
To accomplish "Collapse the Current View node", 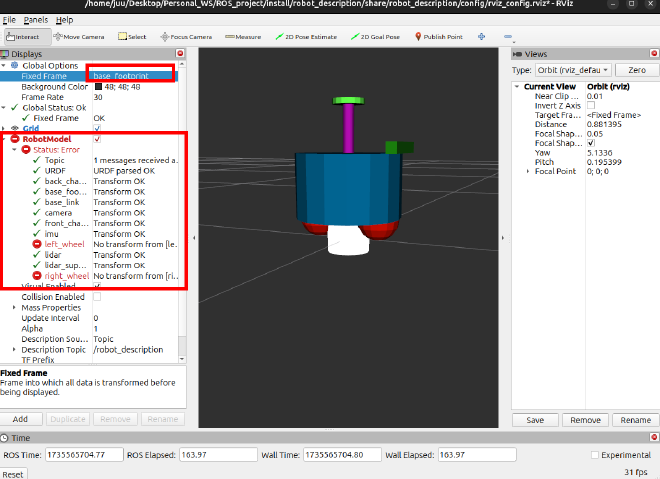I will tap(517, 86).
